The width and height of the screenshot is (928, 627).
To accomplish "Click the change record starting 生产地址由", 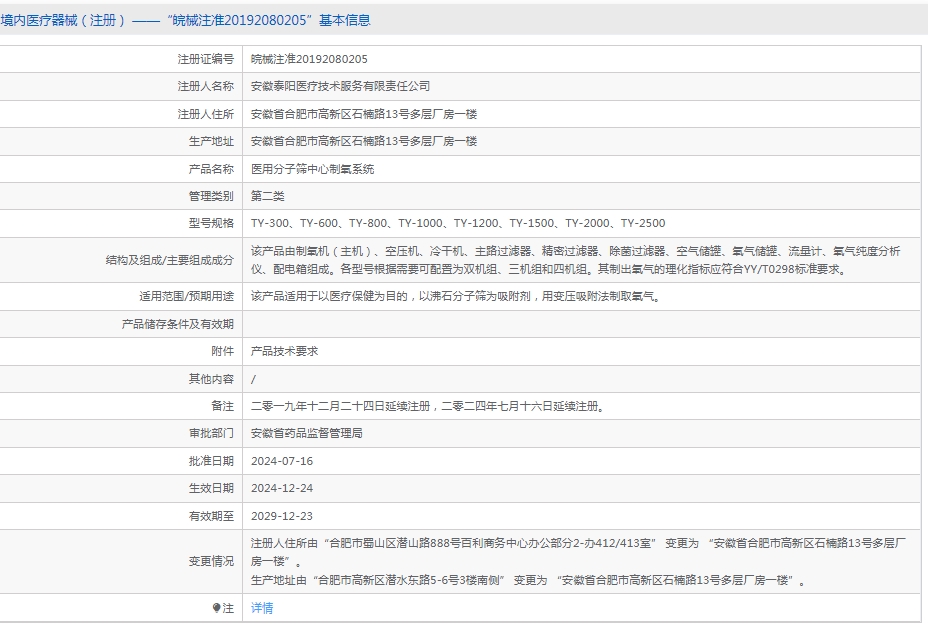I will point(528,581).
